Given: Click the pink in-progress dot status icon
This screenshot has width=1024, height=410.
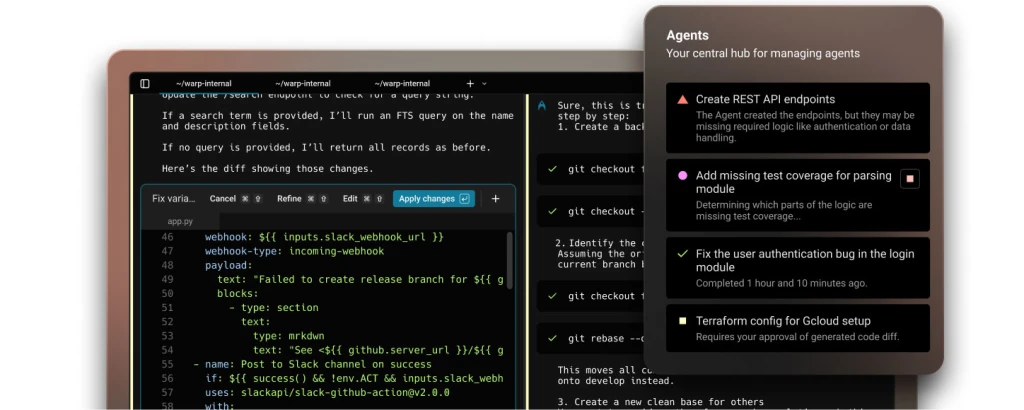Looking at the screenshot, I should click(682, 176).
